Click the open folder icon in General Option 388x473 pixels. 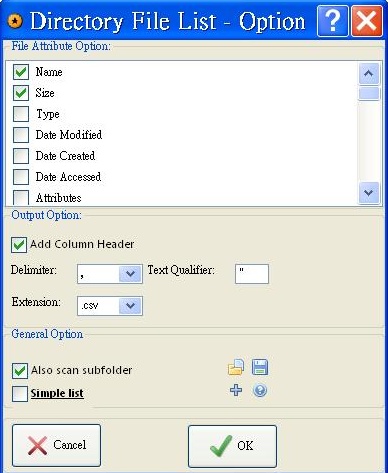236,367
